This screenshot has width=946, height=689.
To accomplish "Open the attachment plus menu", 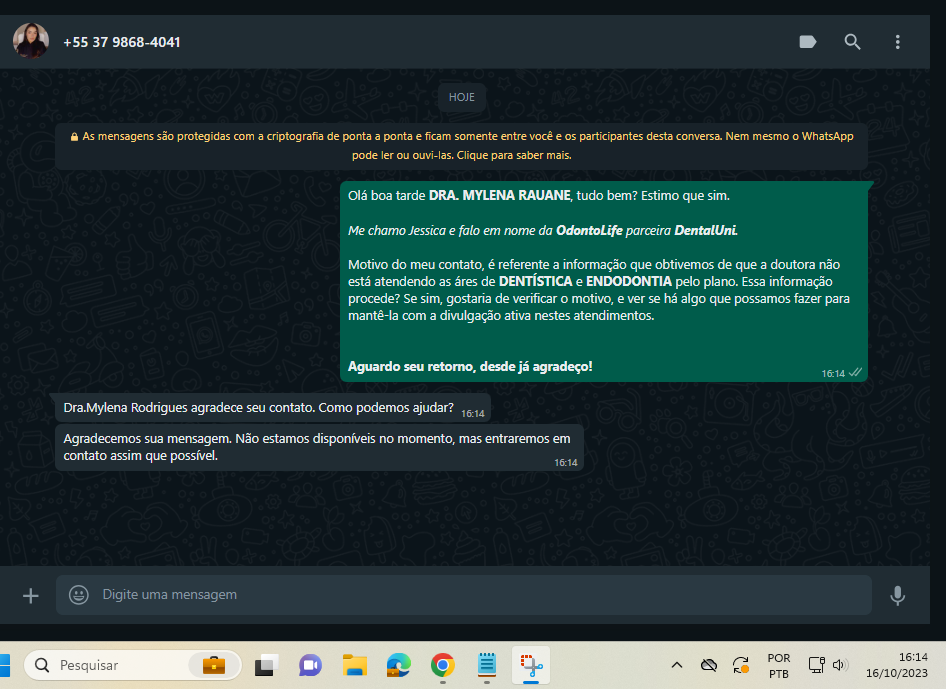I will pyautogui.click(x=30, y=595).
